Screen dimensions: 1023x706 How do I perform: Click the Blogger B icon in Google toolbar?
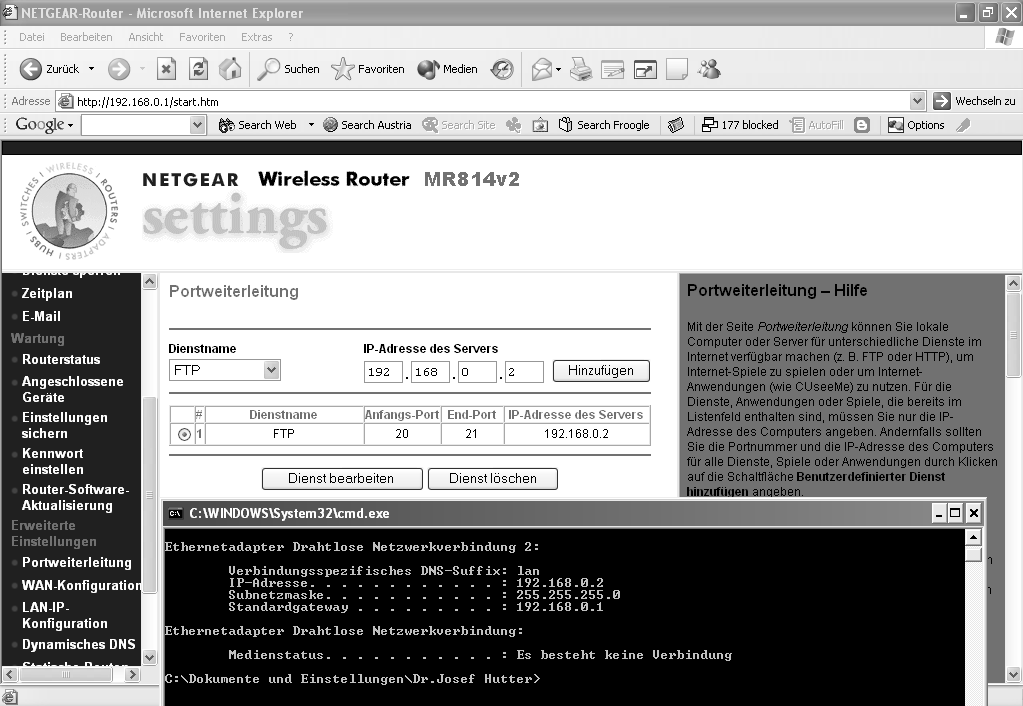[862, 125]
